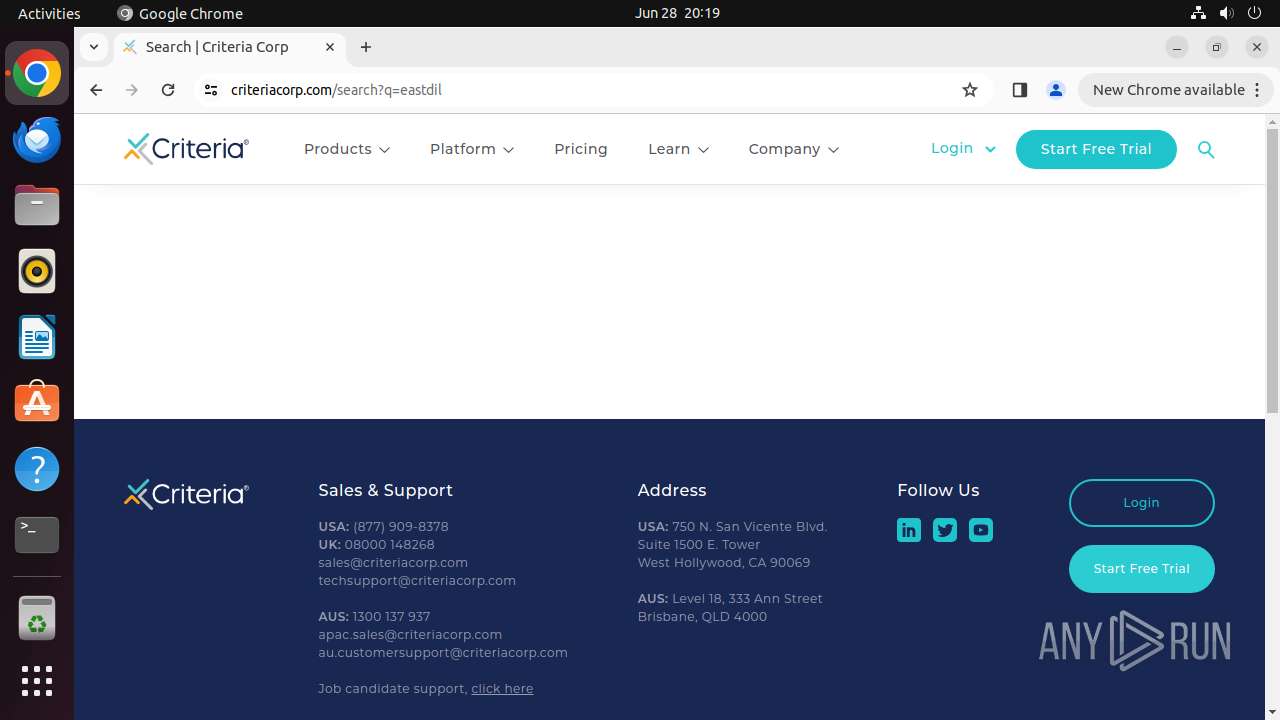This screenshot has height=720, width=1280.
Task: Click the au.customersupport@criteriacorp.com email
Action: (443, 653)
